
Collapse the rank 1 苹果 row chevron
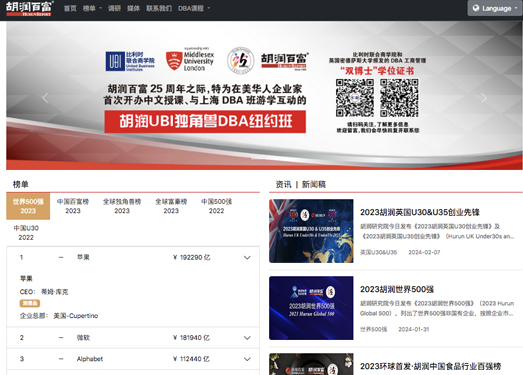[x=247, y=258]
